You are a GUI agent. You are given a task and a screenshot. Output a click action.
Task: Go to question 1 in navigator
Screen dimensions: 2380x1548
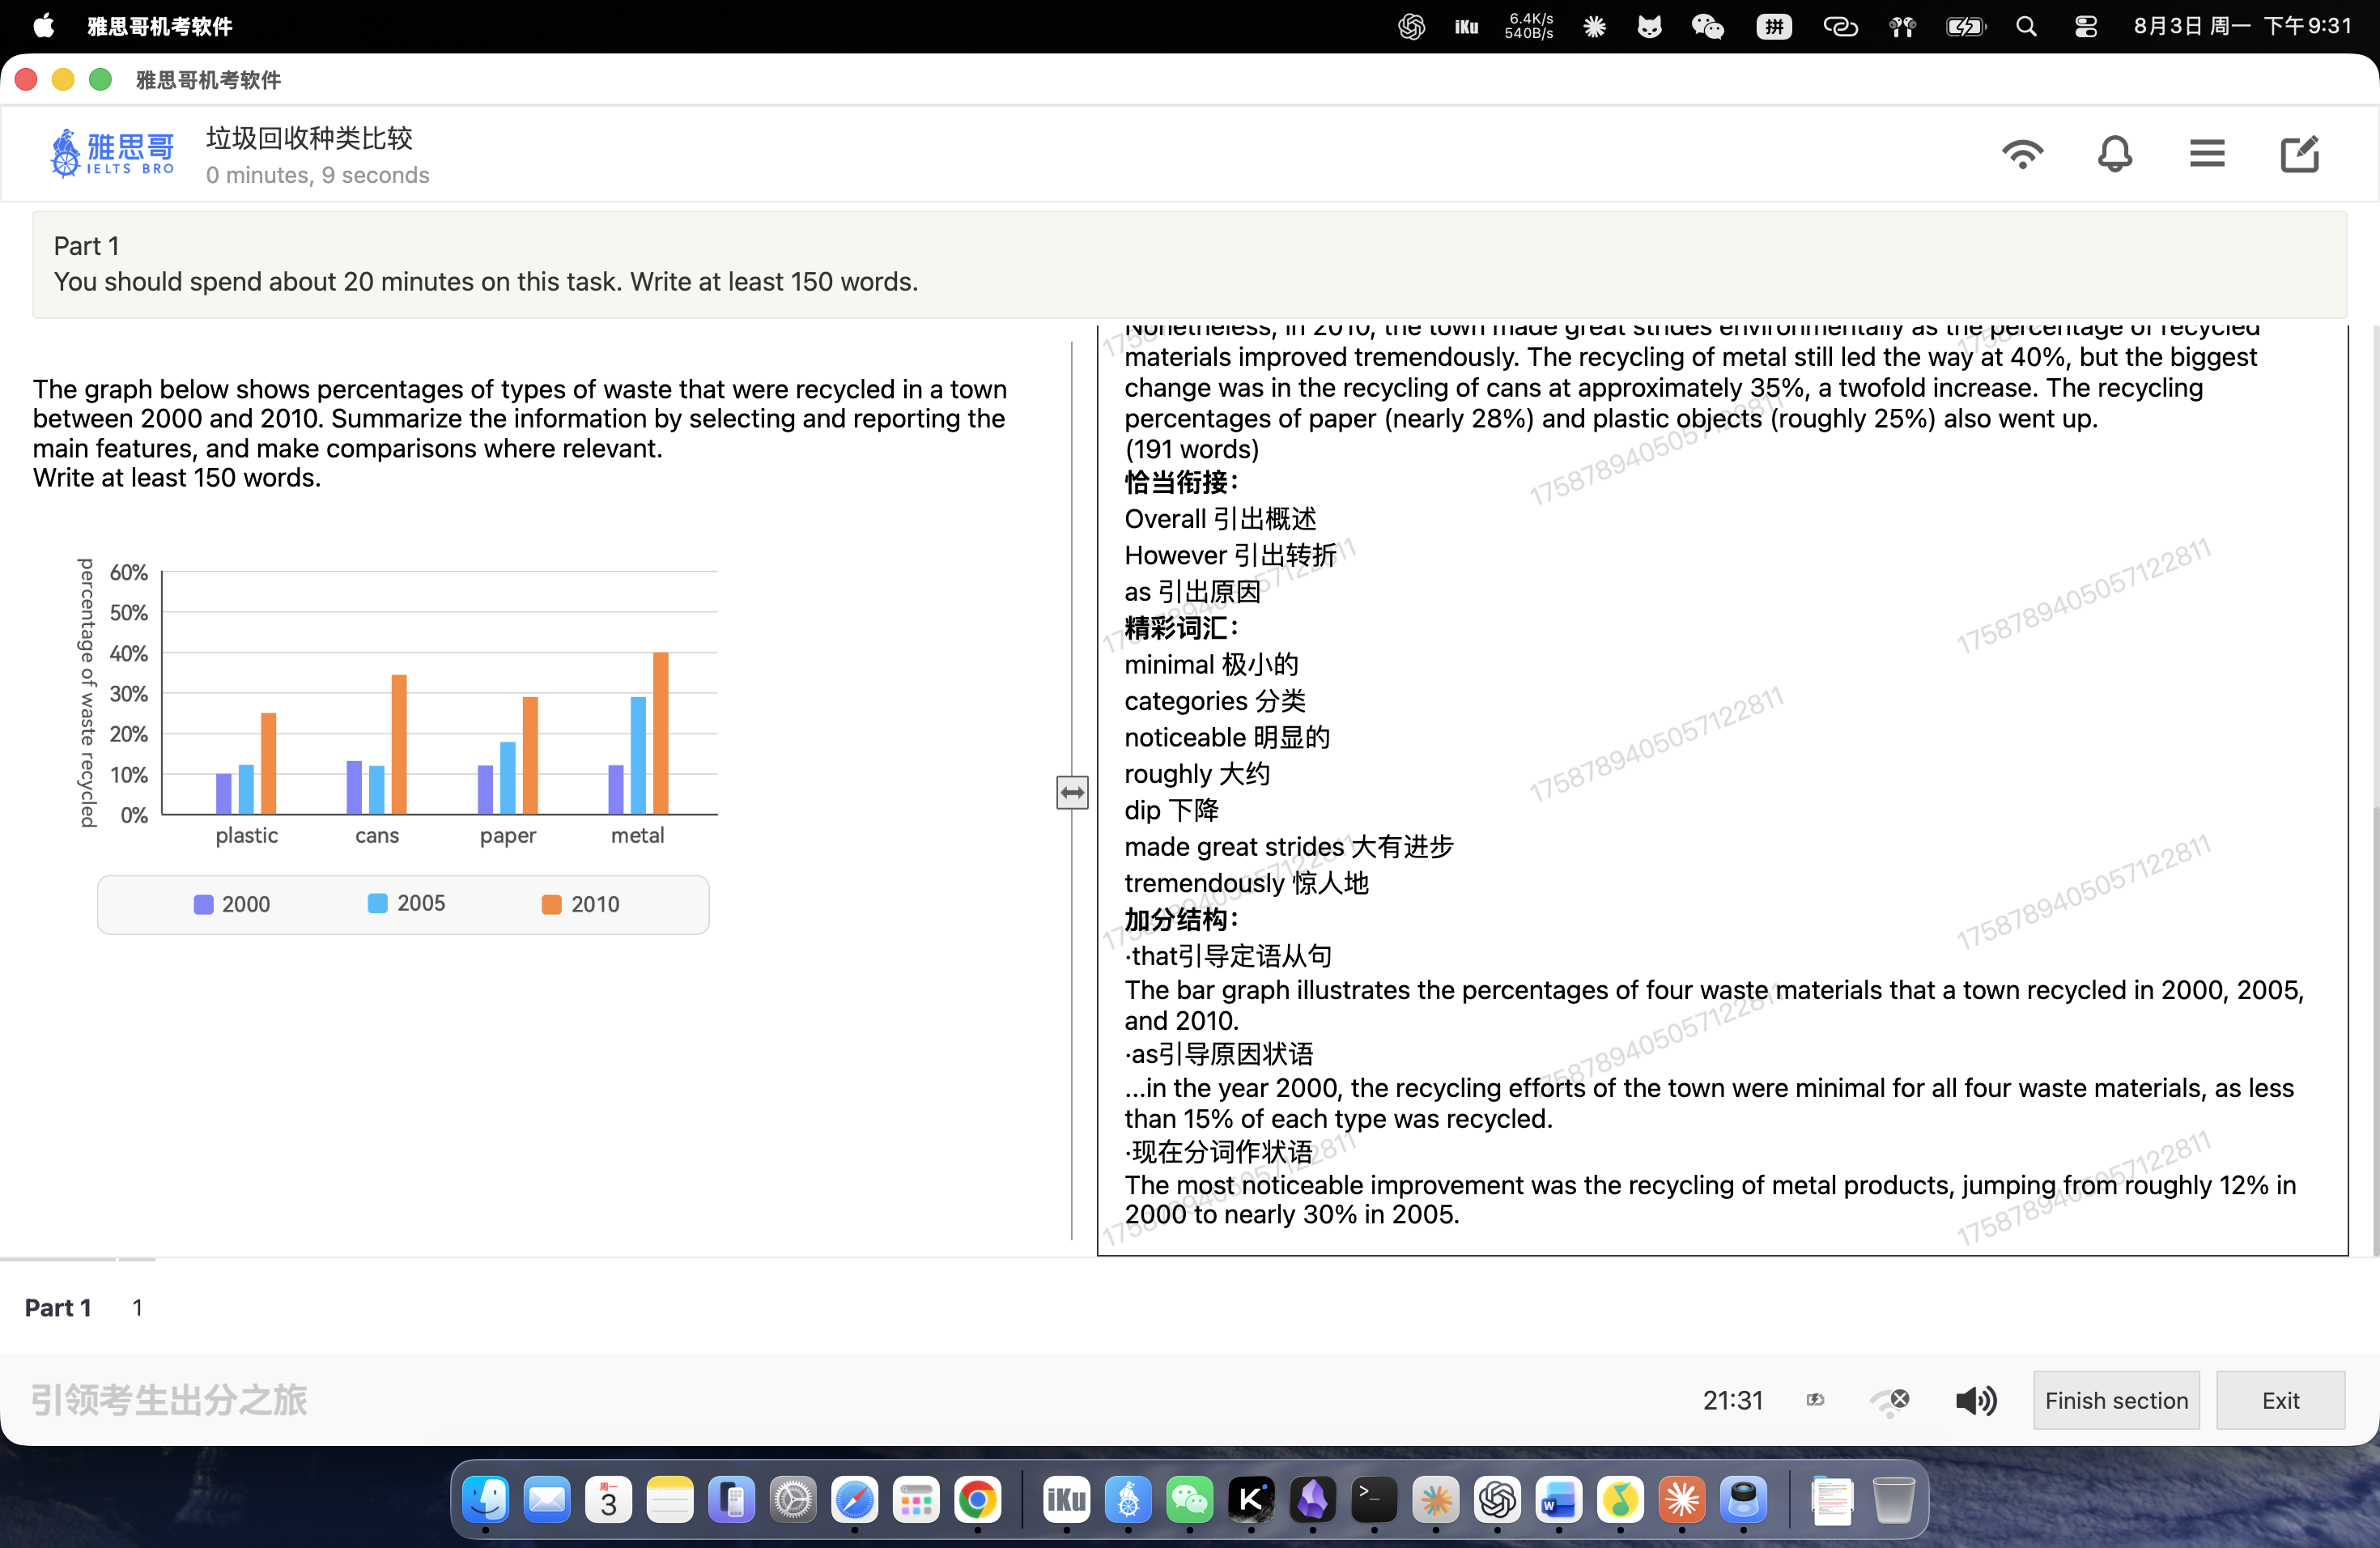point(137,1308)
